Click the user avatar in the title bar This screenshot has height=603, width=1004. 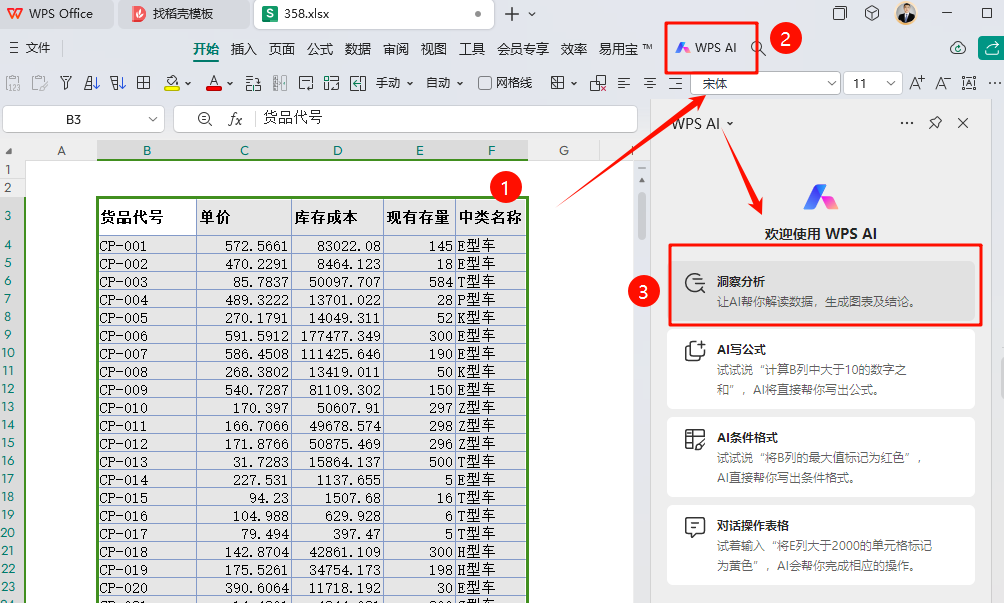click(x=905, y=13)
